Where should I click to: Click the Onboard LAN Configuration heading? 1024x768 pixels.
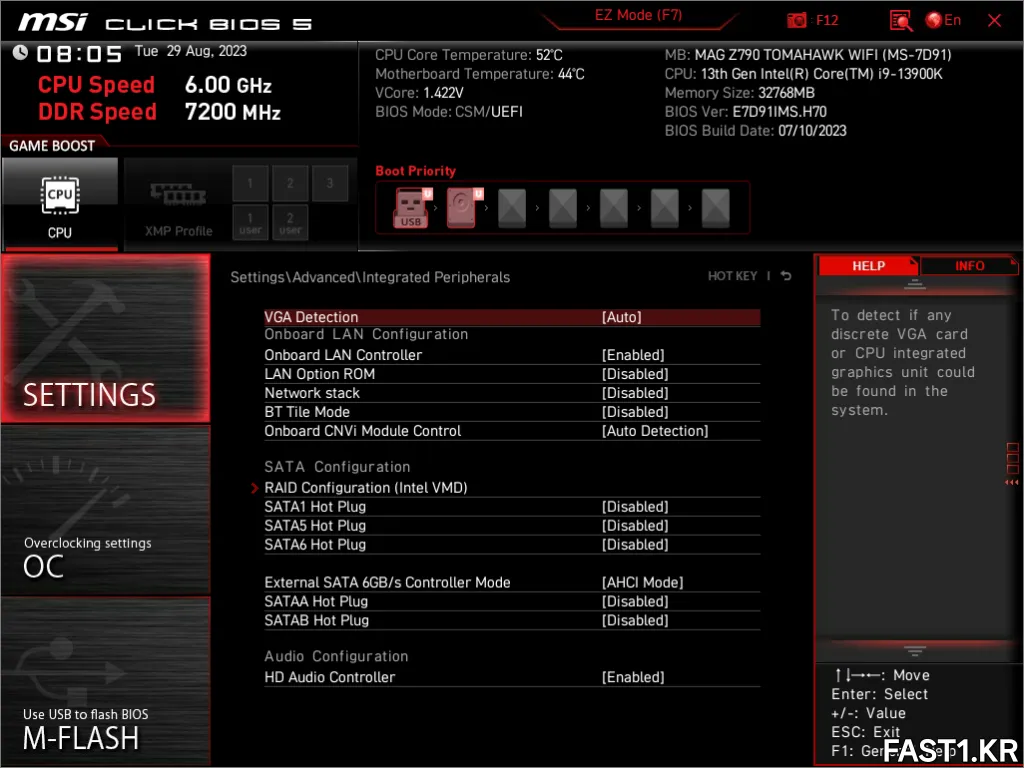tap(366, 334)
